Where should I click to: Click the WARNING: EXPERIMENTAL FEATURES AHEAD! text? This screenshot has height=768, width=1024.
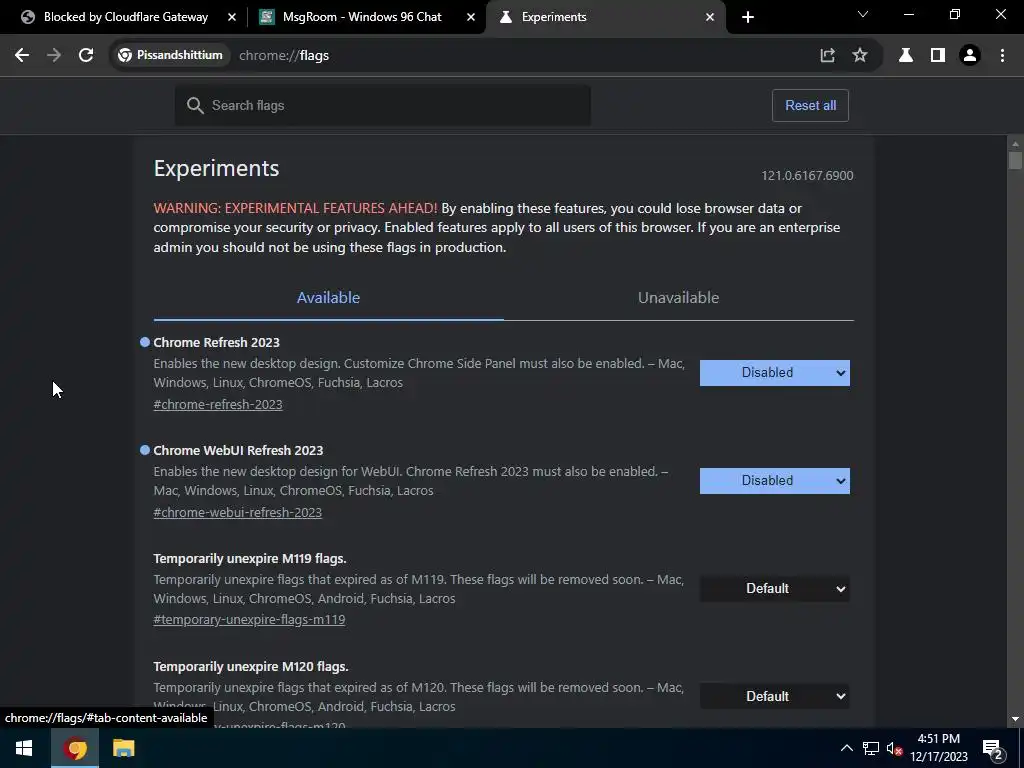(x=295, y=208)
